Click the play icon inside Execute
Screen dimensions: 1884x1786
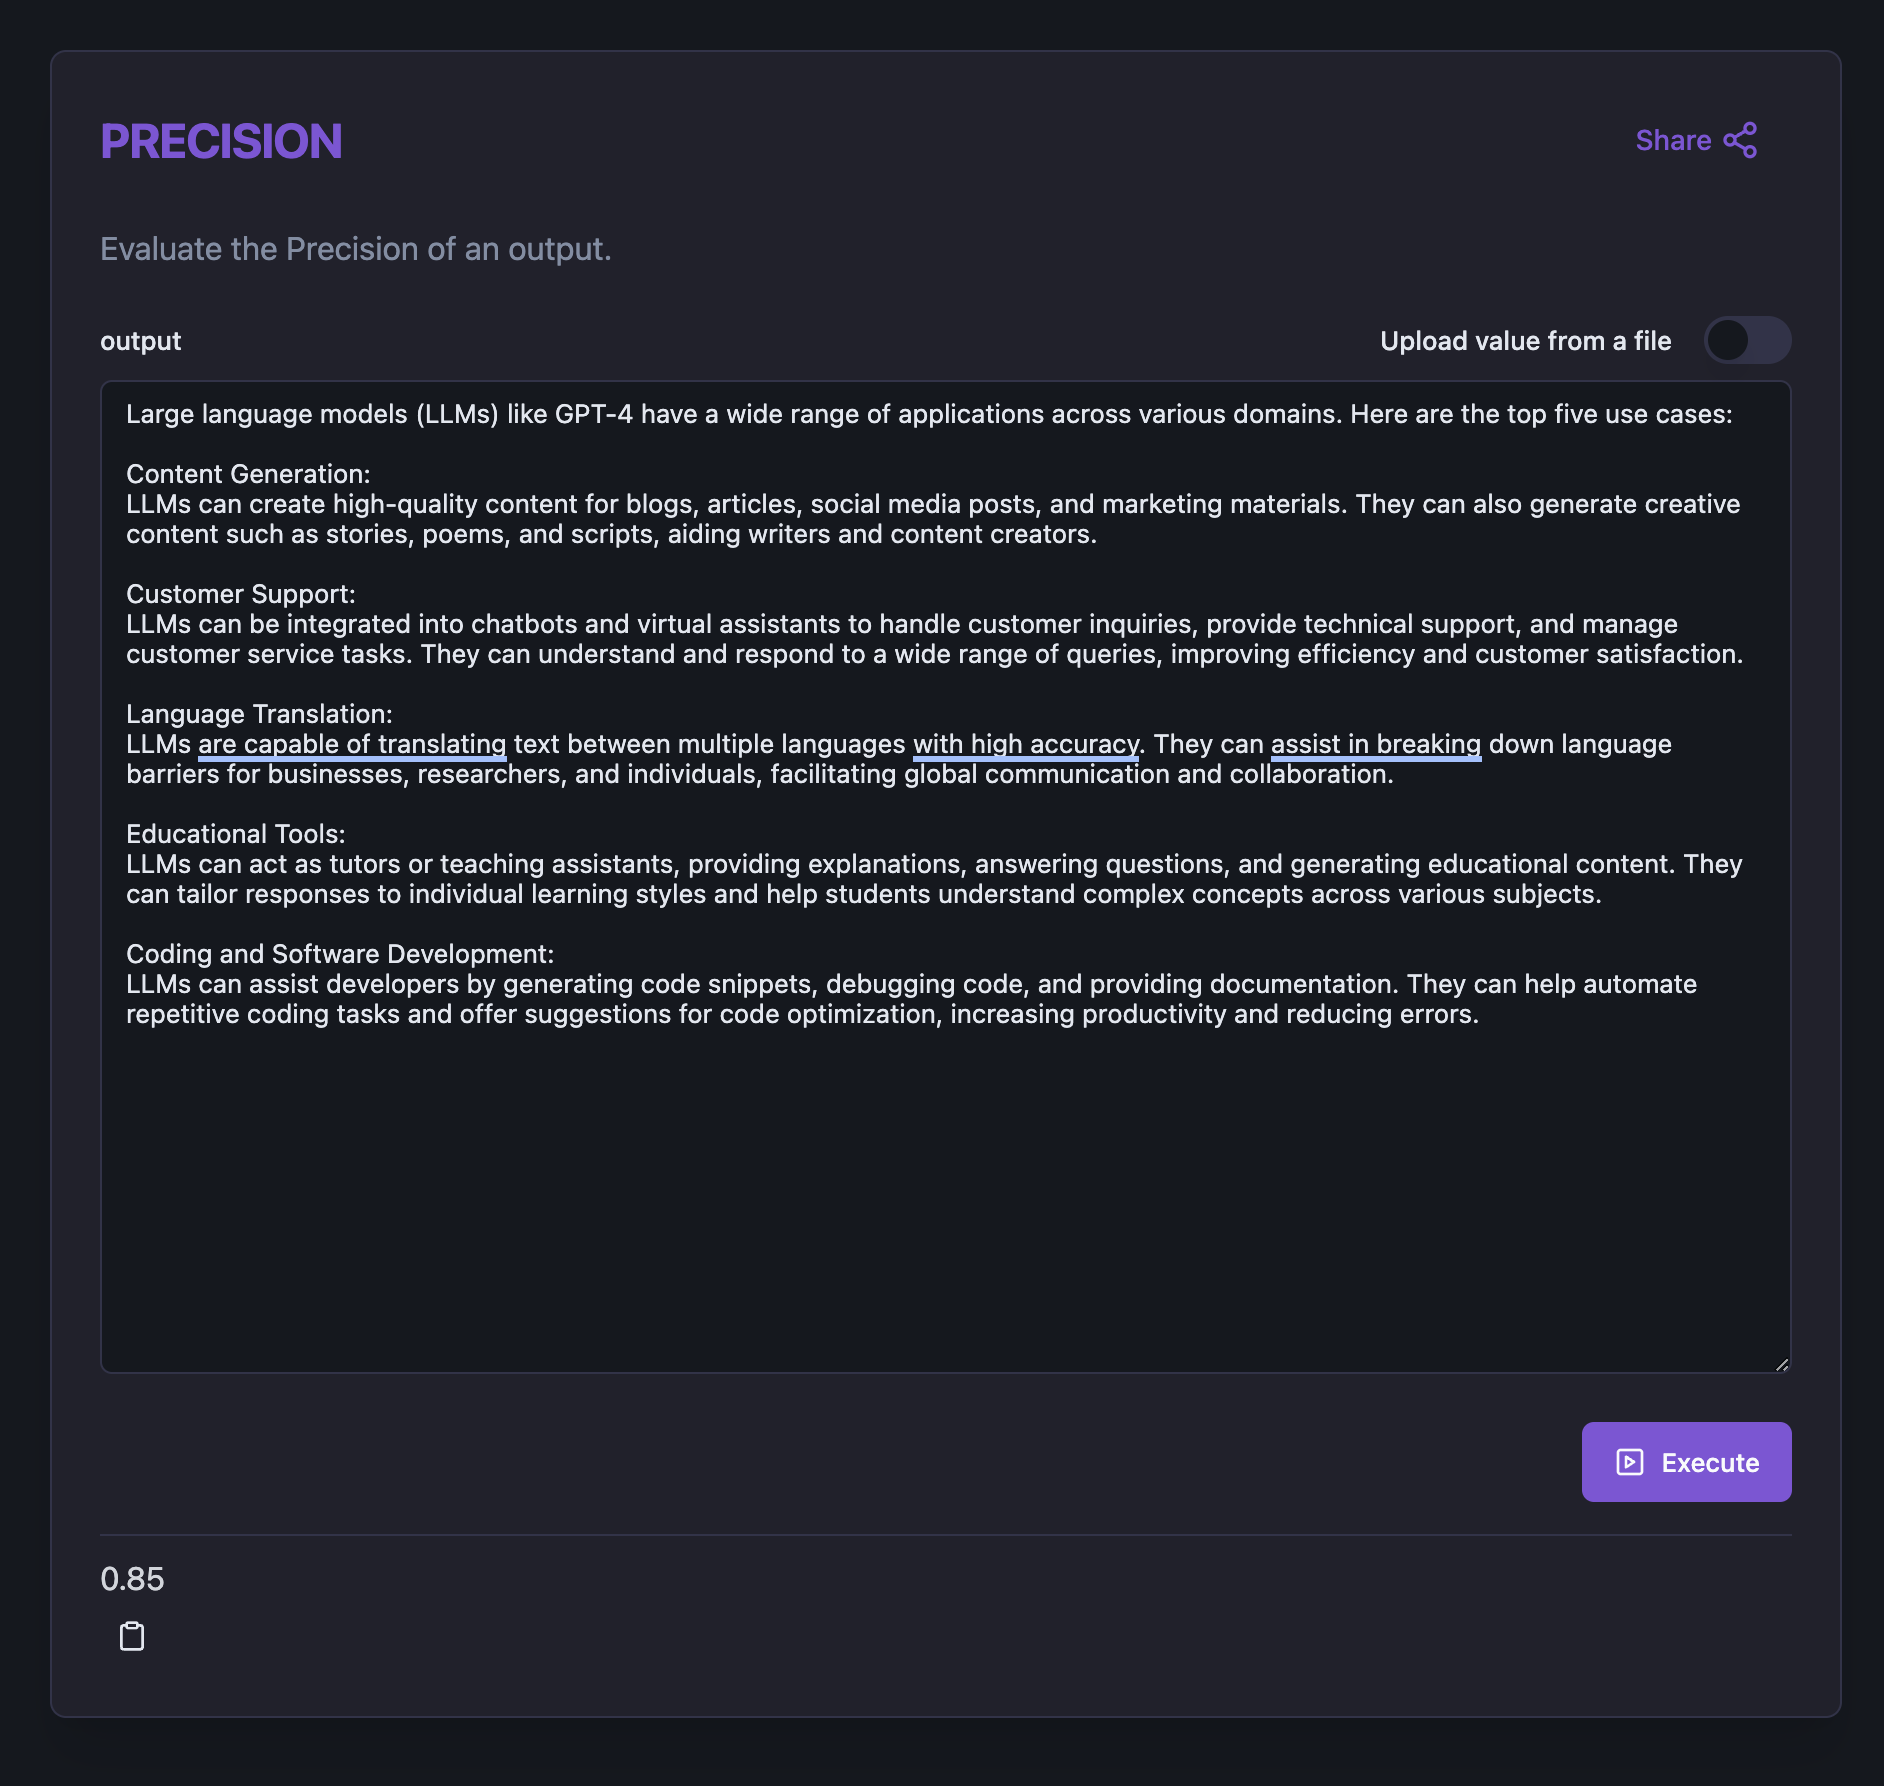click(x=1630, y=1462)
